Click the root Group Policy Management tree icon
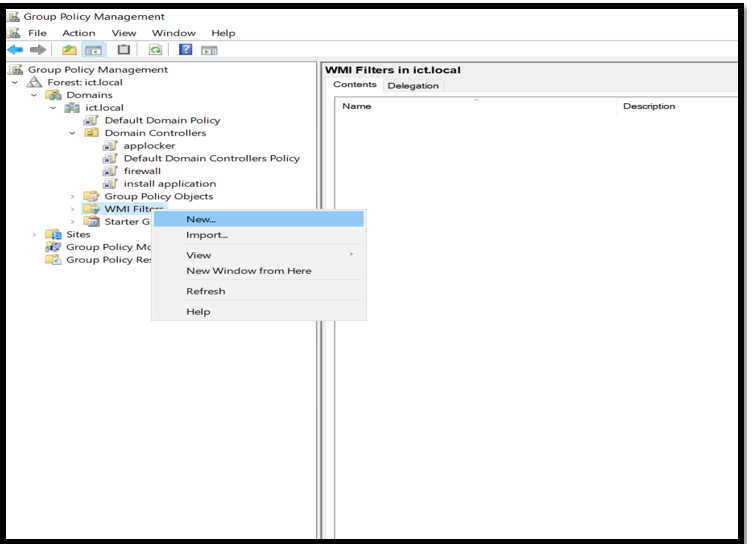752x548 pixels. pos(15,70)
